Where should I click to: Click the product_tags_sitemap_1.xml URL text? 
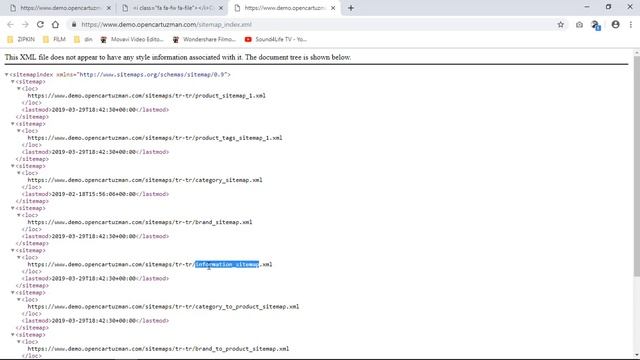(155, 138)
